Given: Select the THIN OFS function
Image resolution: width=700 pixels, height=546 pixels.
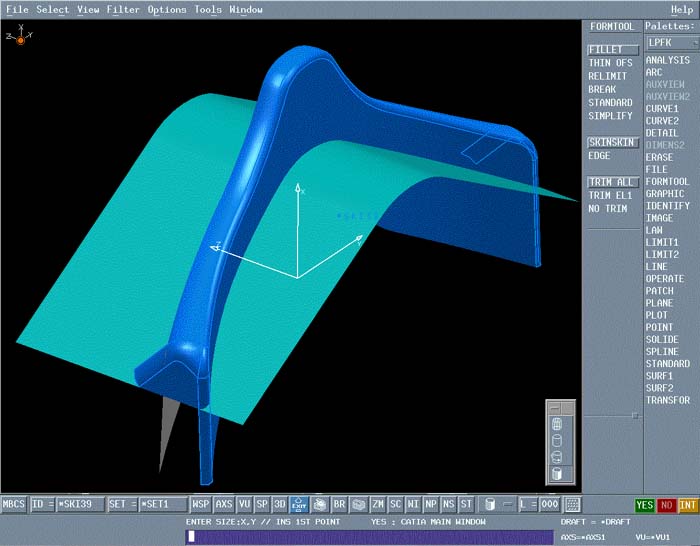Looking at the screenshot, I should click(x=610, y=63).
